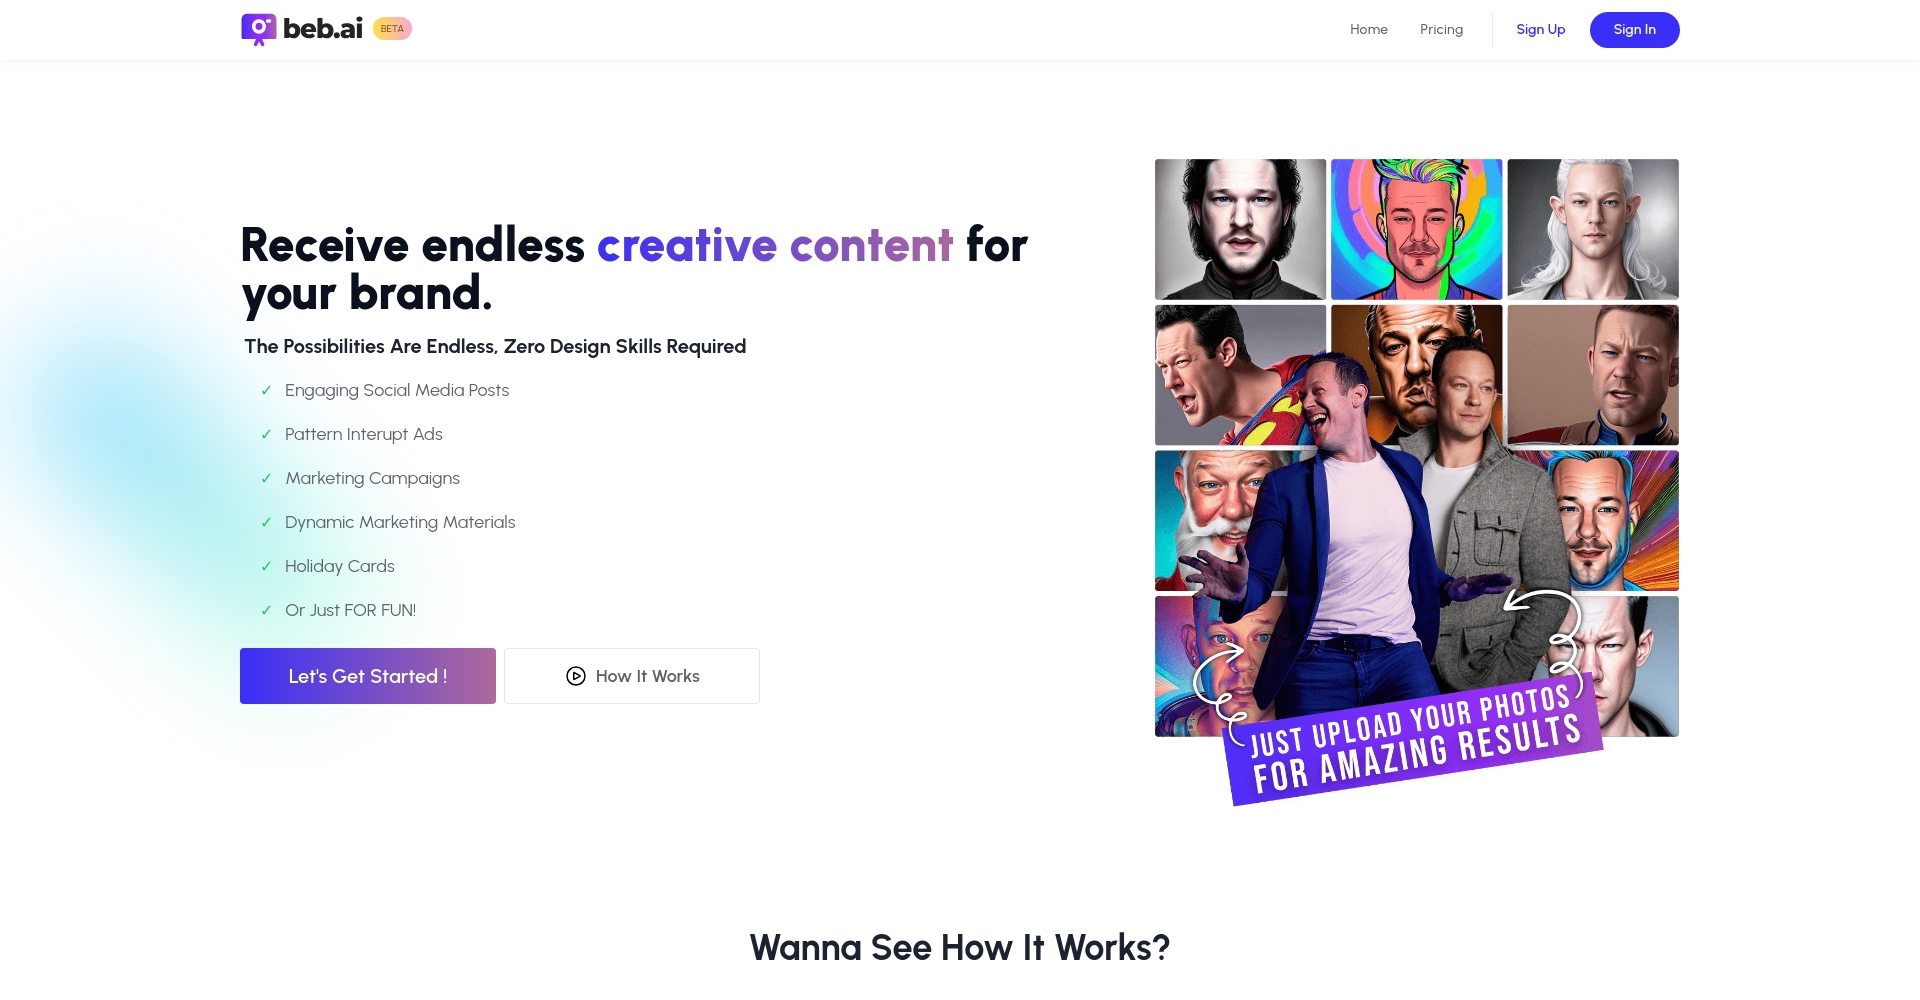
Task: Click checkmark beside Marketing Campaigns
Action: pos(266,479)
